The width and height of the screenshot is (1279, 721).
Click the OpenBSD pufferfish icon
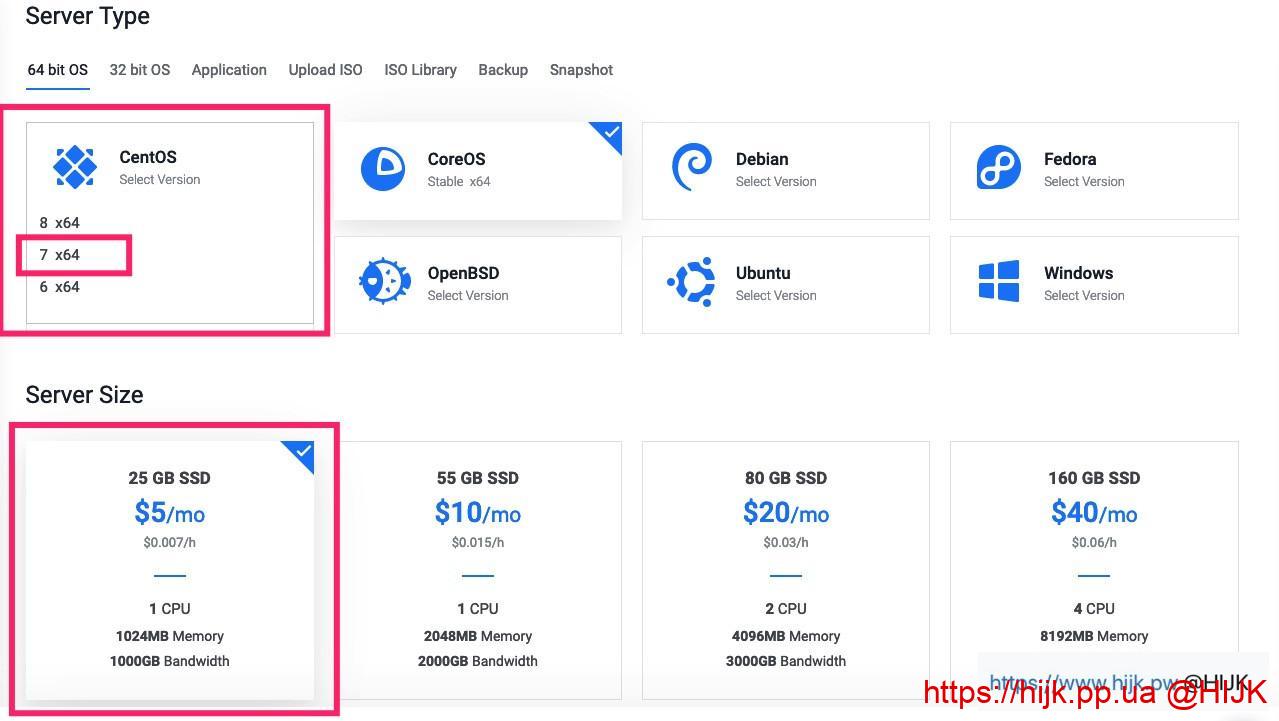[x=384, y=282]
